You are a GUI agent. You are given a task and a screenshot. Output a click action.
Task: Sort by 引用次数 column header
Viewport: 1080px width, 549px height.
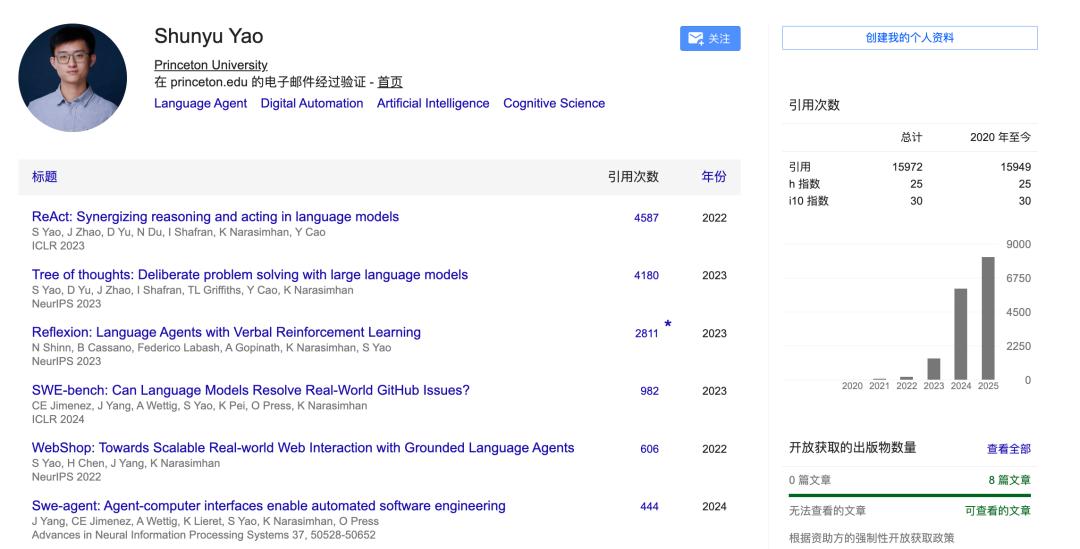(x=633, y=177)
